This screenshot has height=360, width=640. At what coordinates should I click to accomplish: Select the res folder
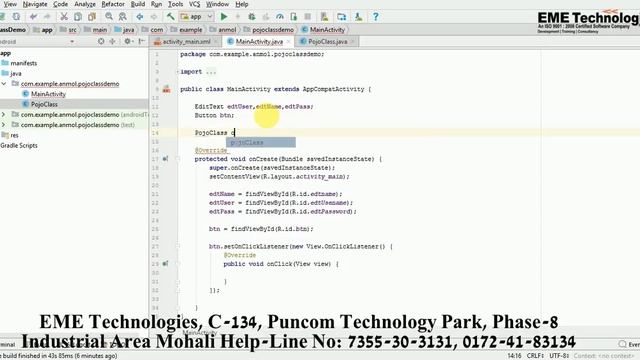click(14, 135)
